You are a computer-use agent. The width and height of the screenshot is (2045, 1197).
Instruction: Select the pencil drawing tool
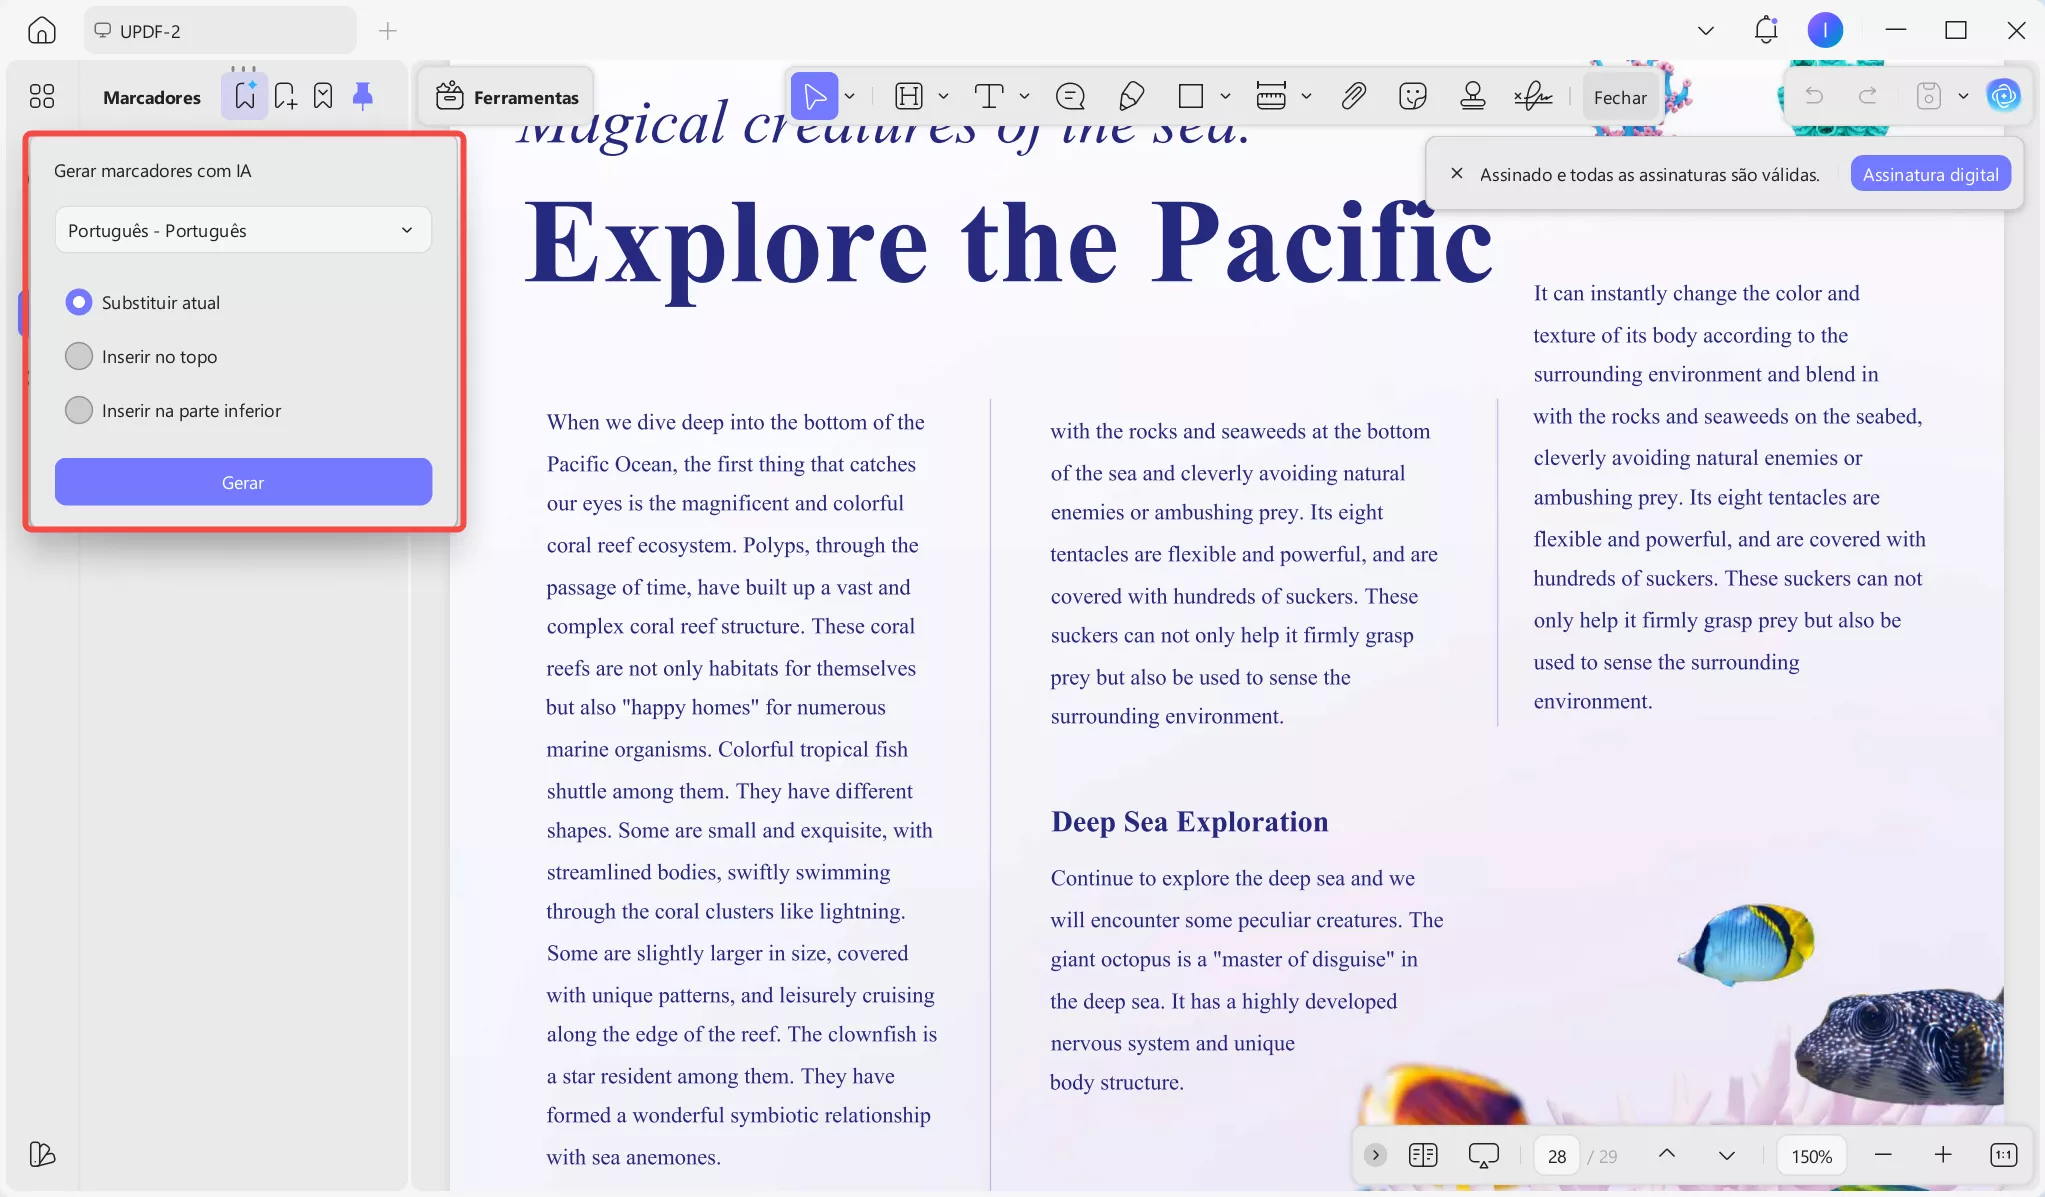tap(1131, 96)
